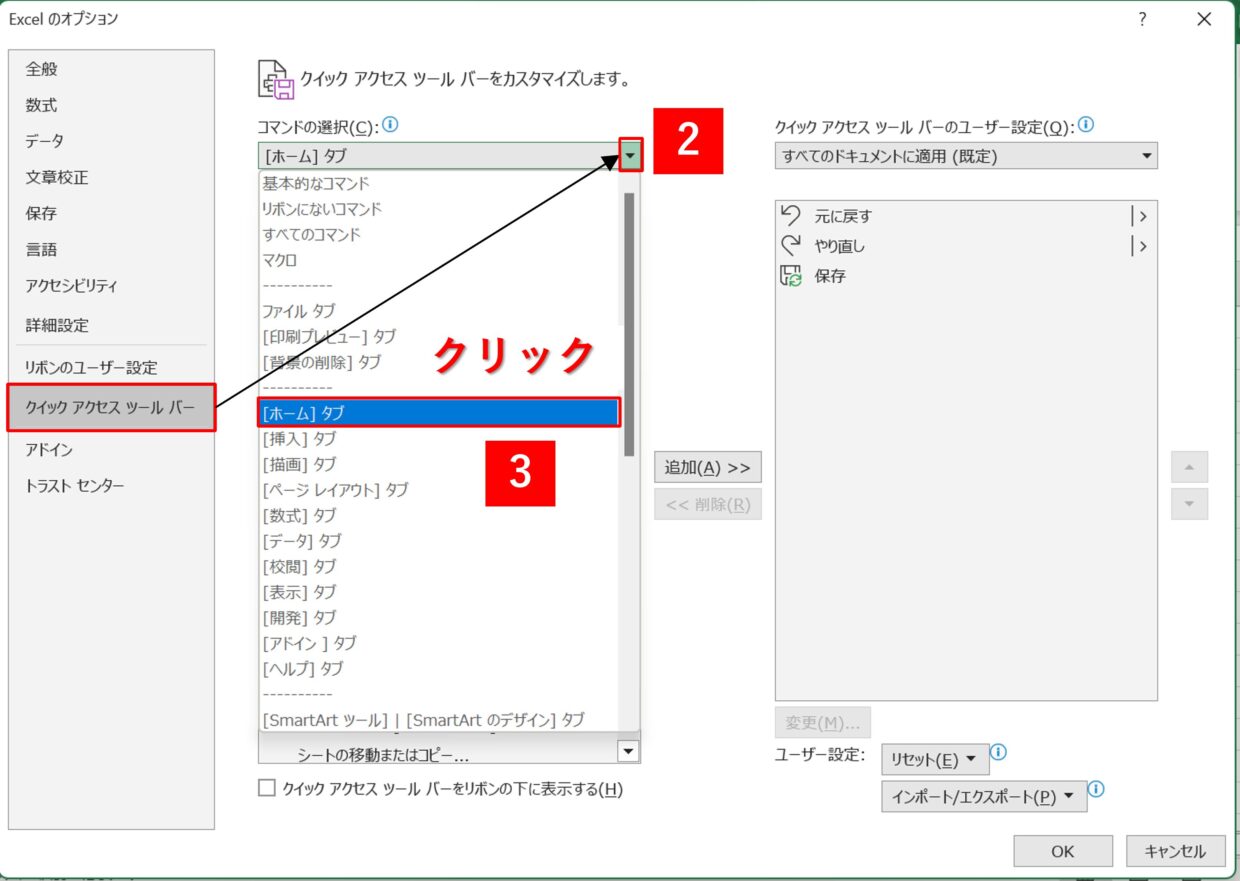Viewport: 1240px width, 881px height.
Task: Open the リセット dropdown button
Action: 935,760
